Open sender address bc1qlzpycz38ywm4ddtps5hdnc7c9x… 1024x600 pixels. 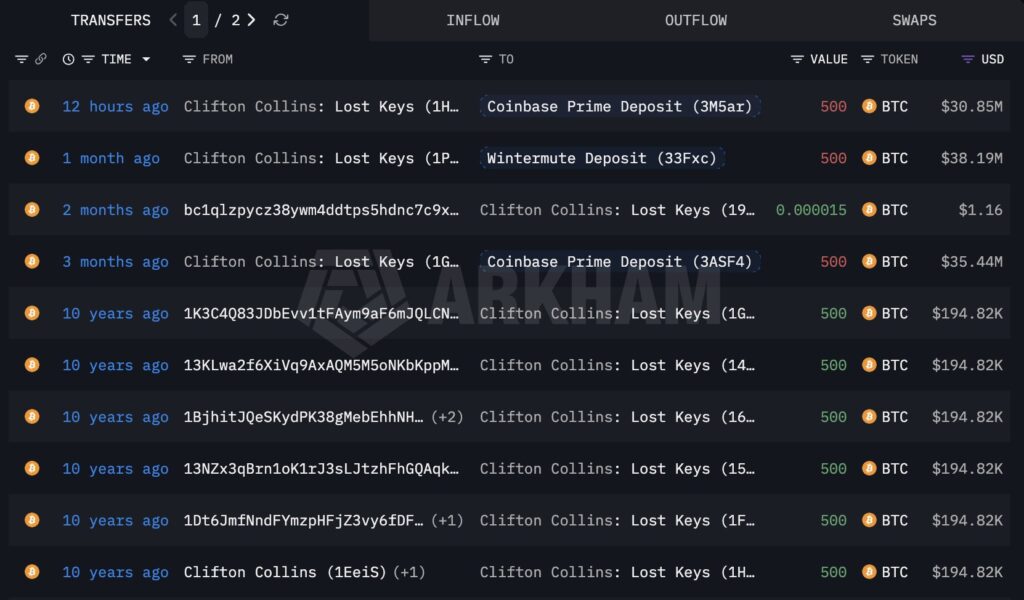[321, 210]
